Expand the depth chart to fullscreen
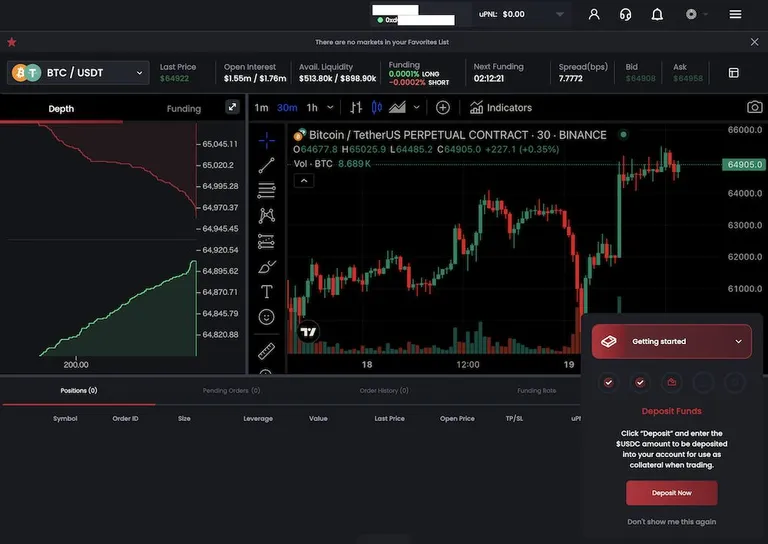The image size is (768, 544). [232, 107]
